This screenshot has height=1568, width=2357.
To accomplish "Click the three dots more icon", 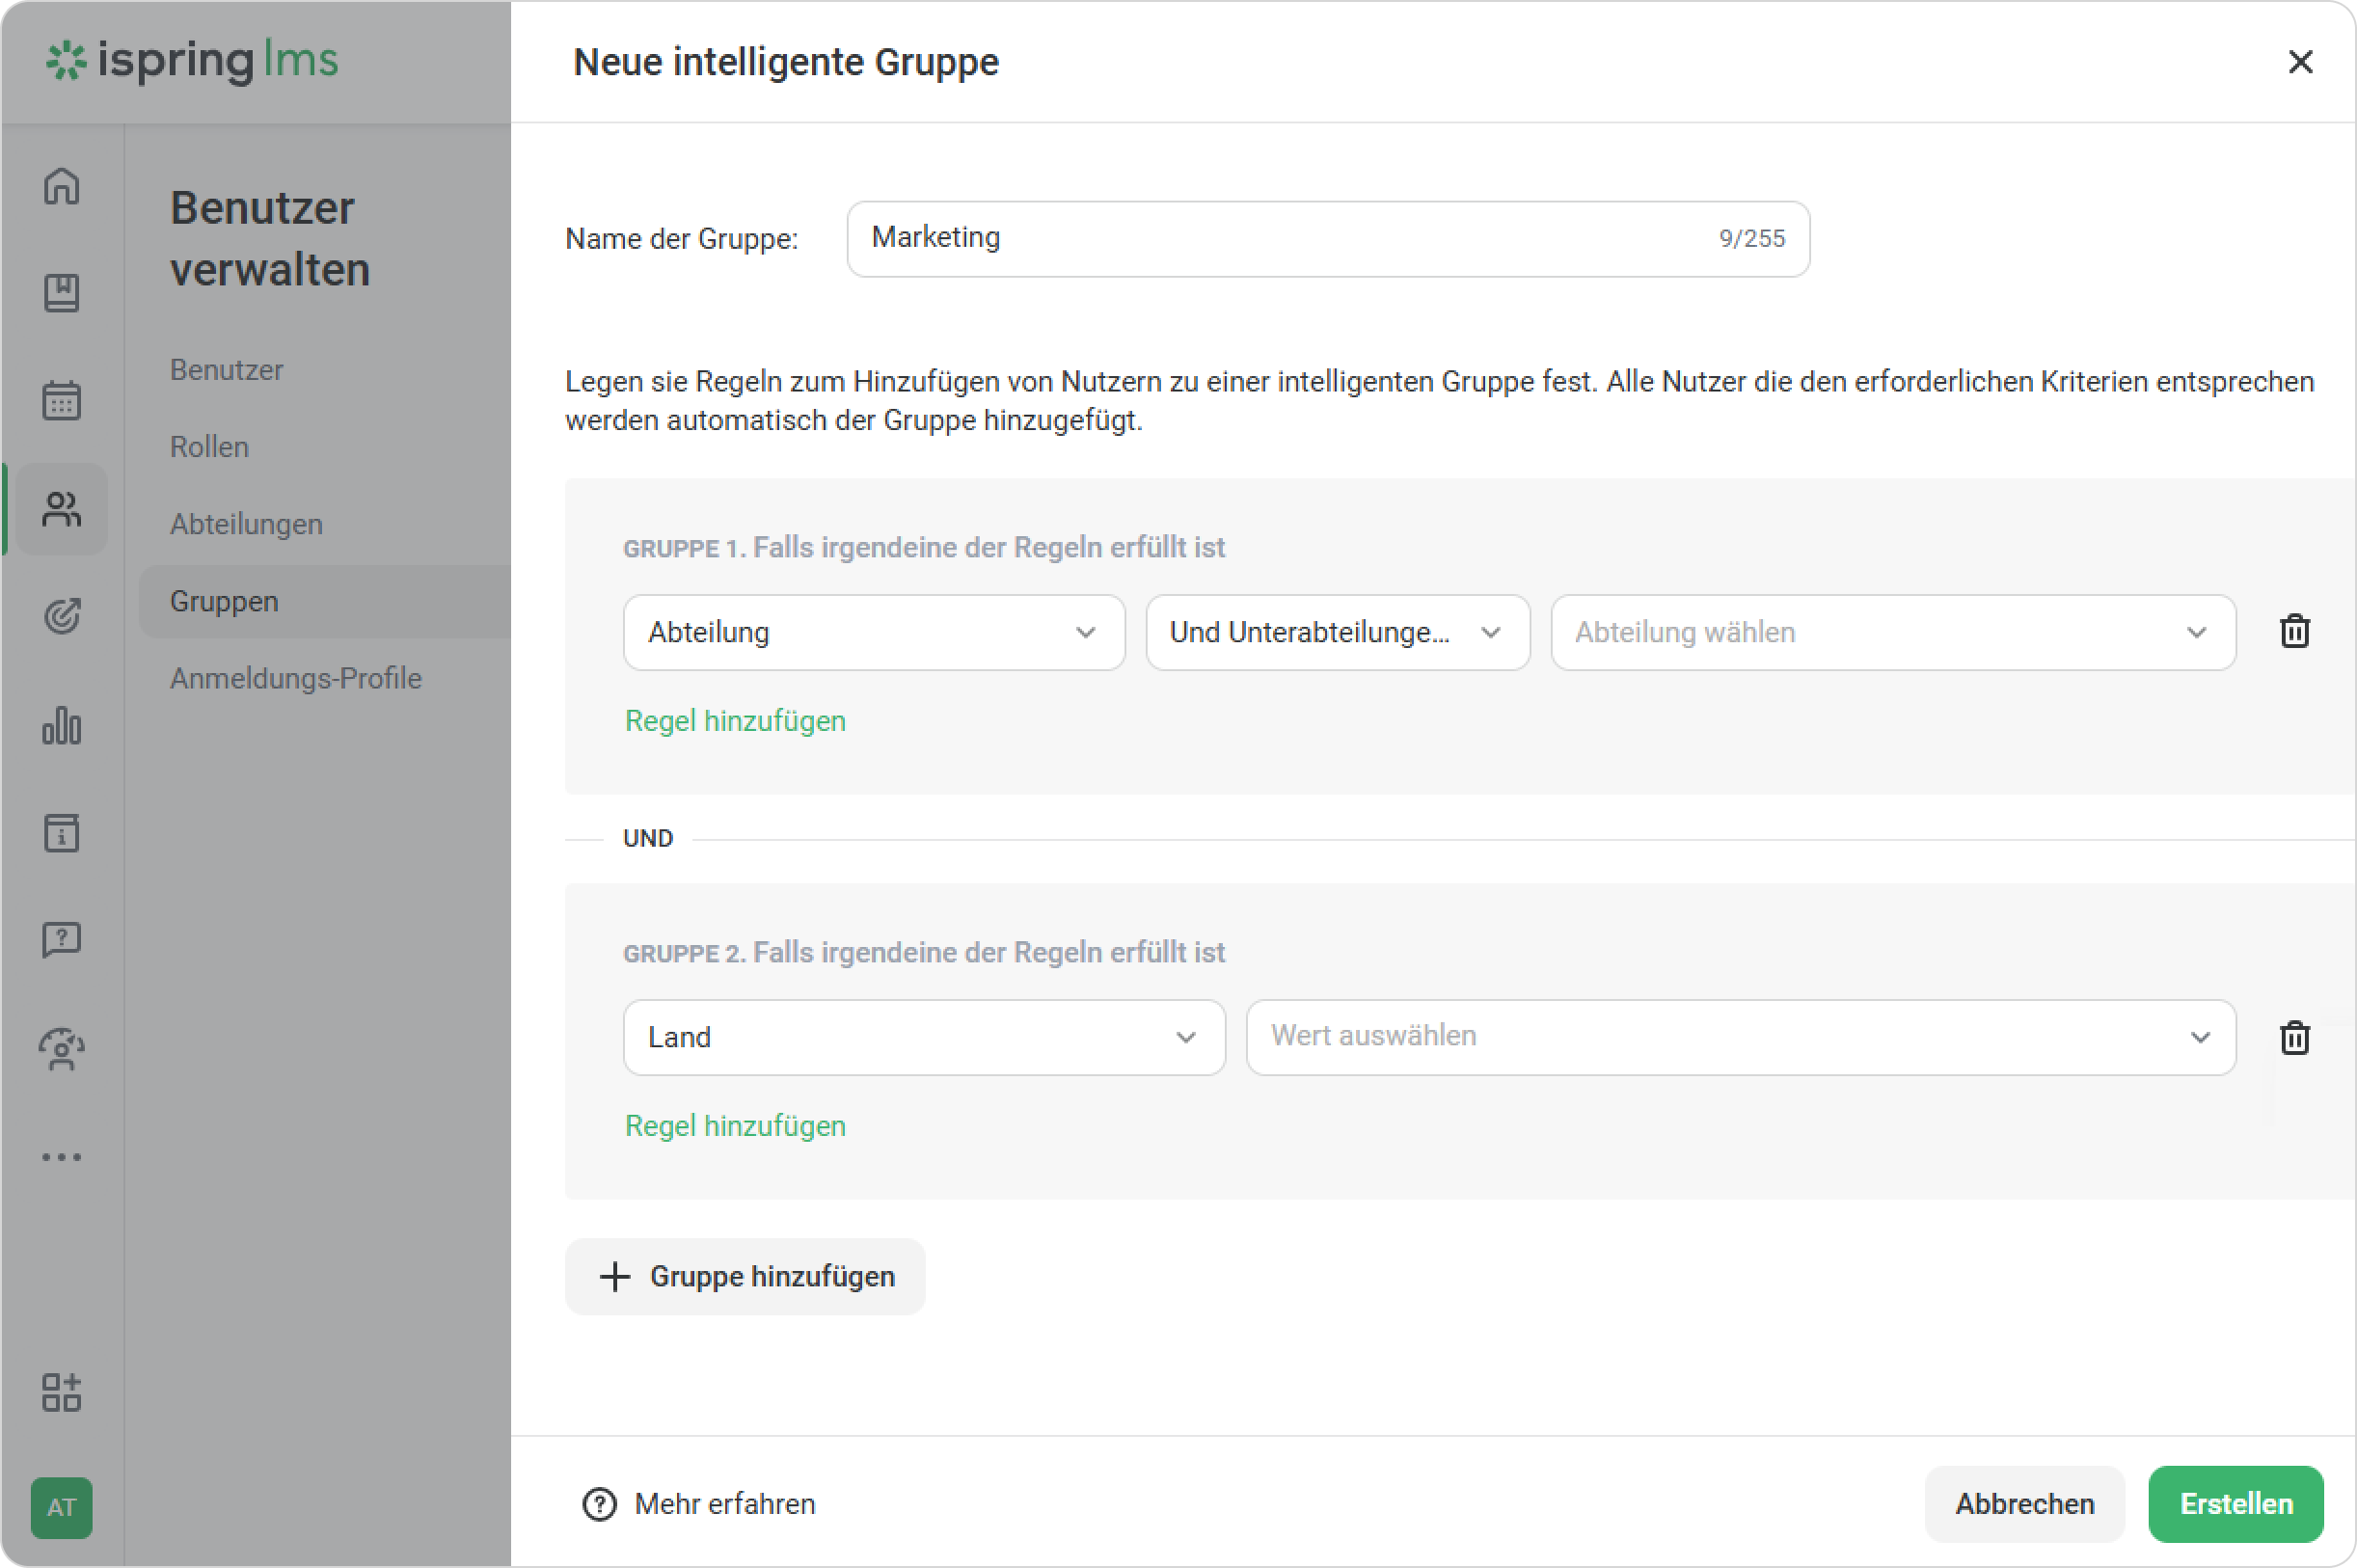I will point(62,1157).
